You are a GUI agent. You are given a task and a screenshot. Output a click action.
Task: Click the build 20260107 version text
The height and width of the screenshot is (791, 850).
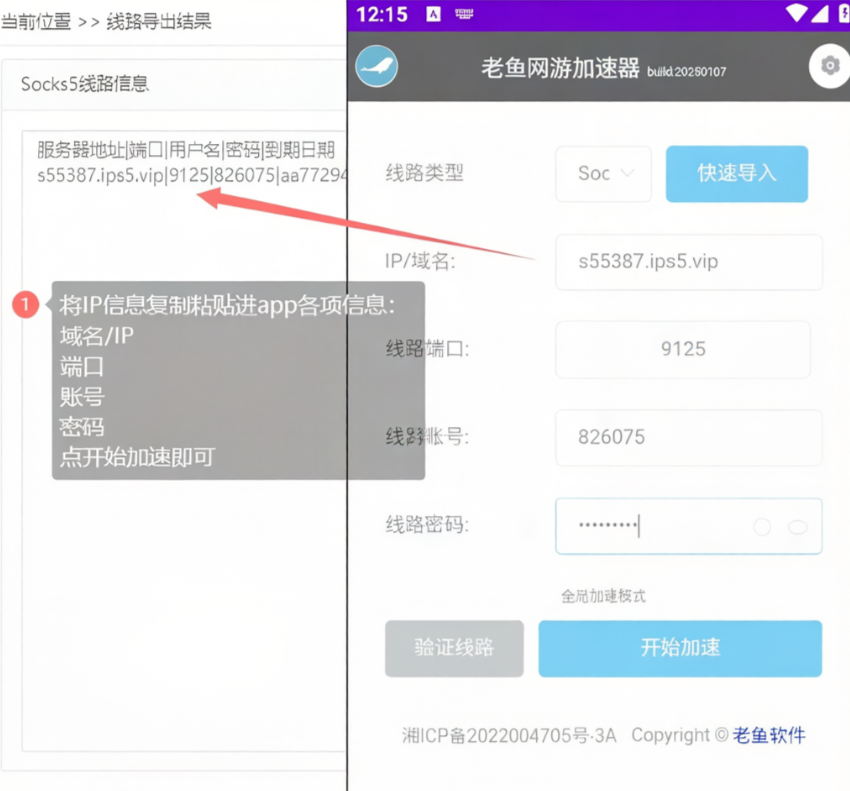(686, 72)
